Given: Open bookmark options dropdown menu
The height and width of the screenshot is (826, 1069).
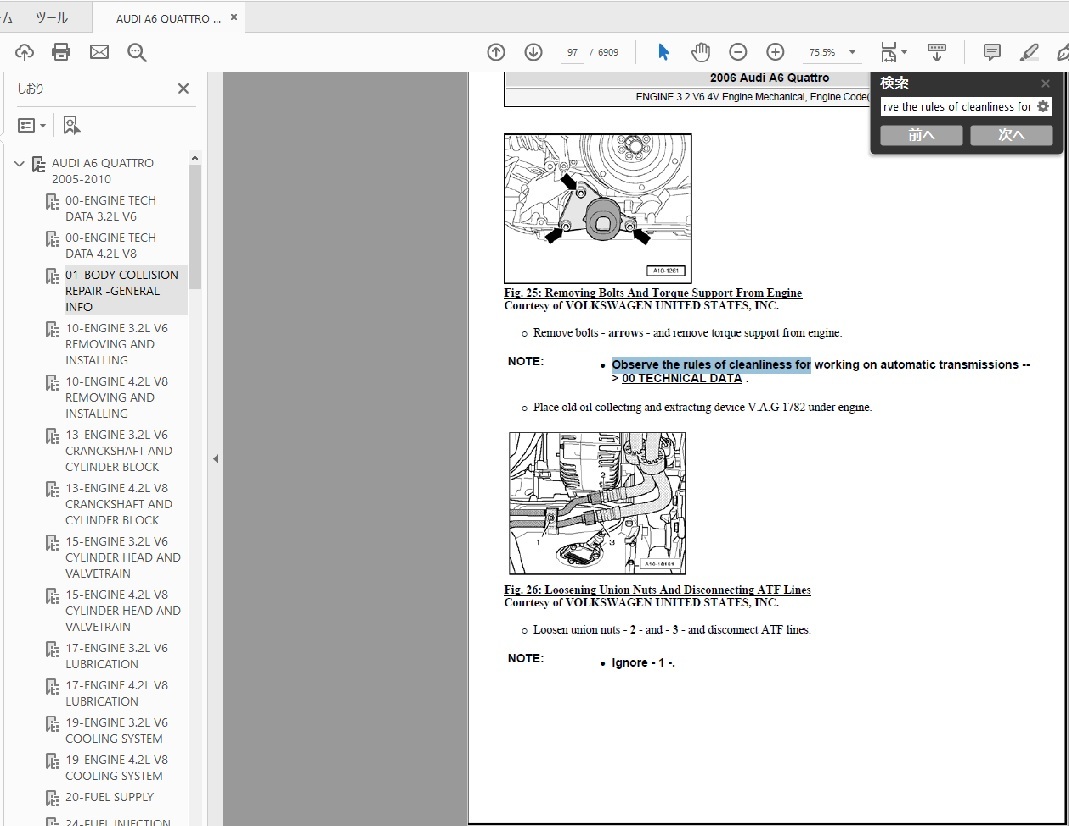Looking at the screenshot, I should [x=31, y=125].
